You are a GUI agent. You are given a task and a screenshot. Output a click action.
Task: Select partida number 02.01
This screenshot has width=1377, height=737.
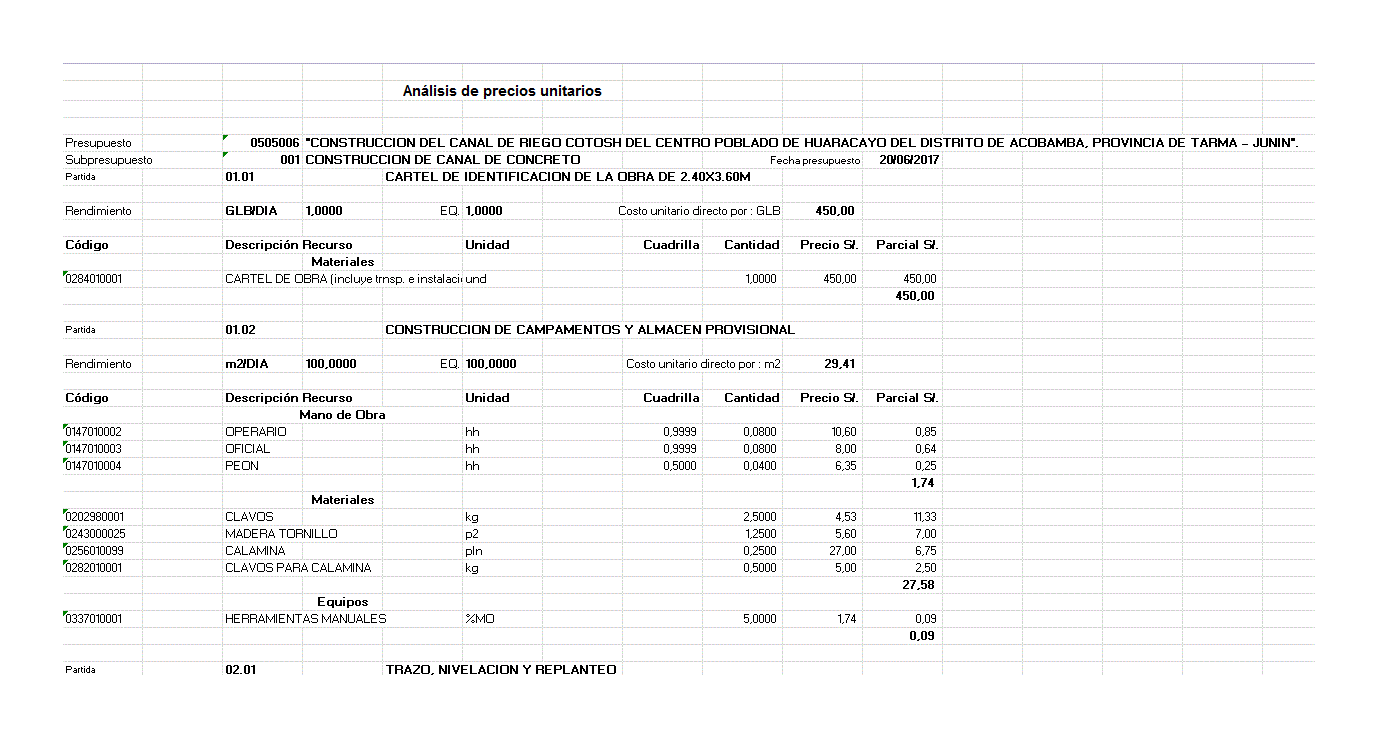point(240,670)
